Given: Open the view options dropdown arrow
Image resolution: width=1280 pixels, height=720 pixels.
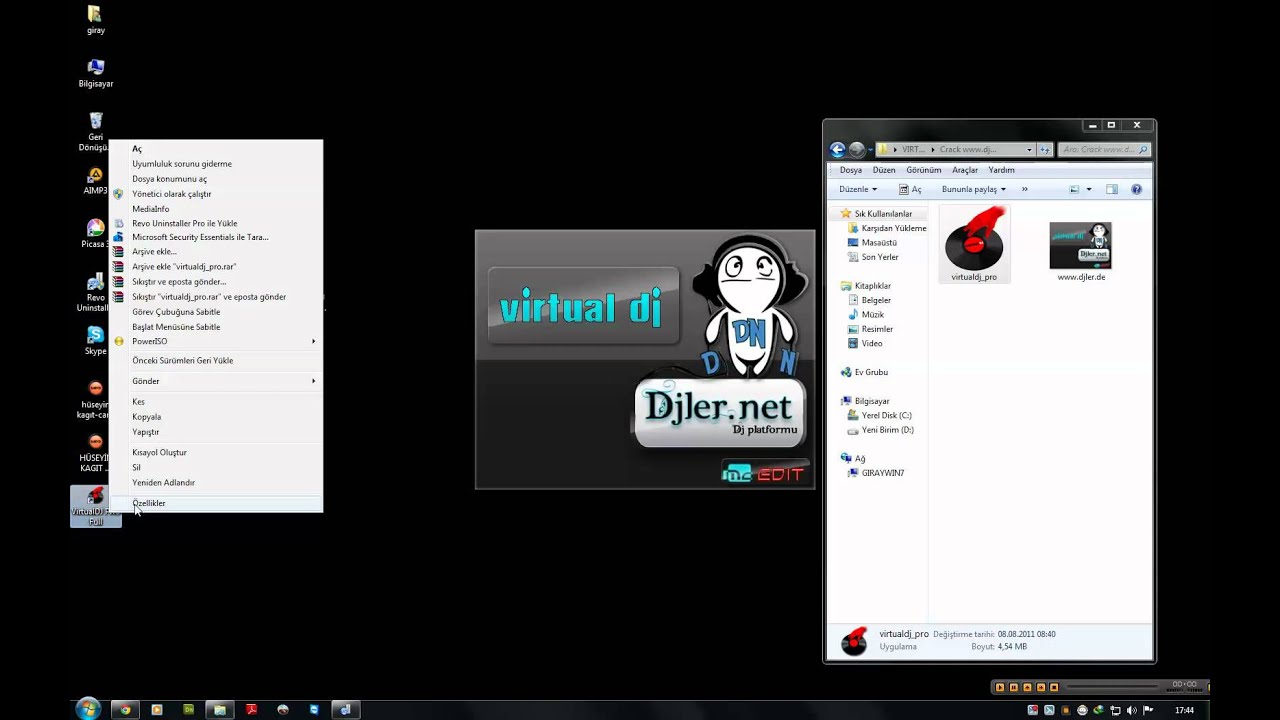Looking at the screenshot, I should 1090,189.
